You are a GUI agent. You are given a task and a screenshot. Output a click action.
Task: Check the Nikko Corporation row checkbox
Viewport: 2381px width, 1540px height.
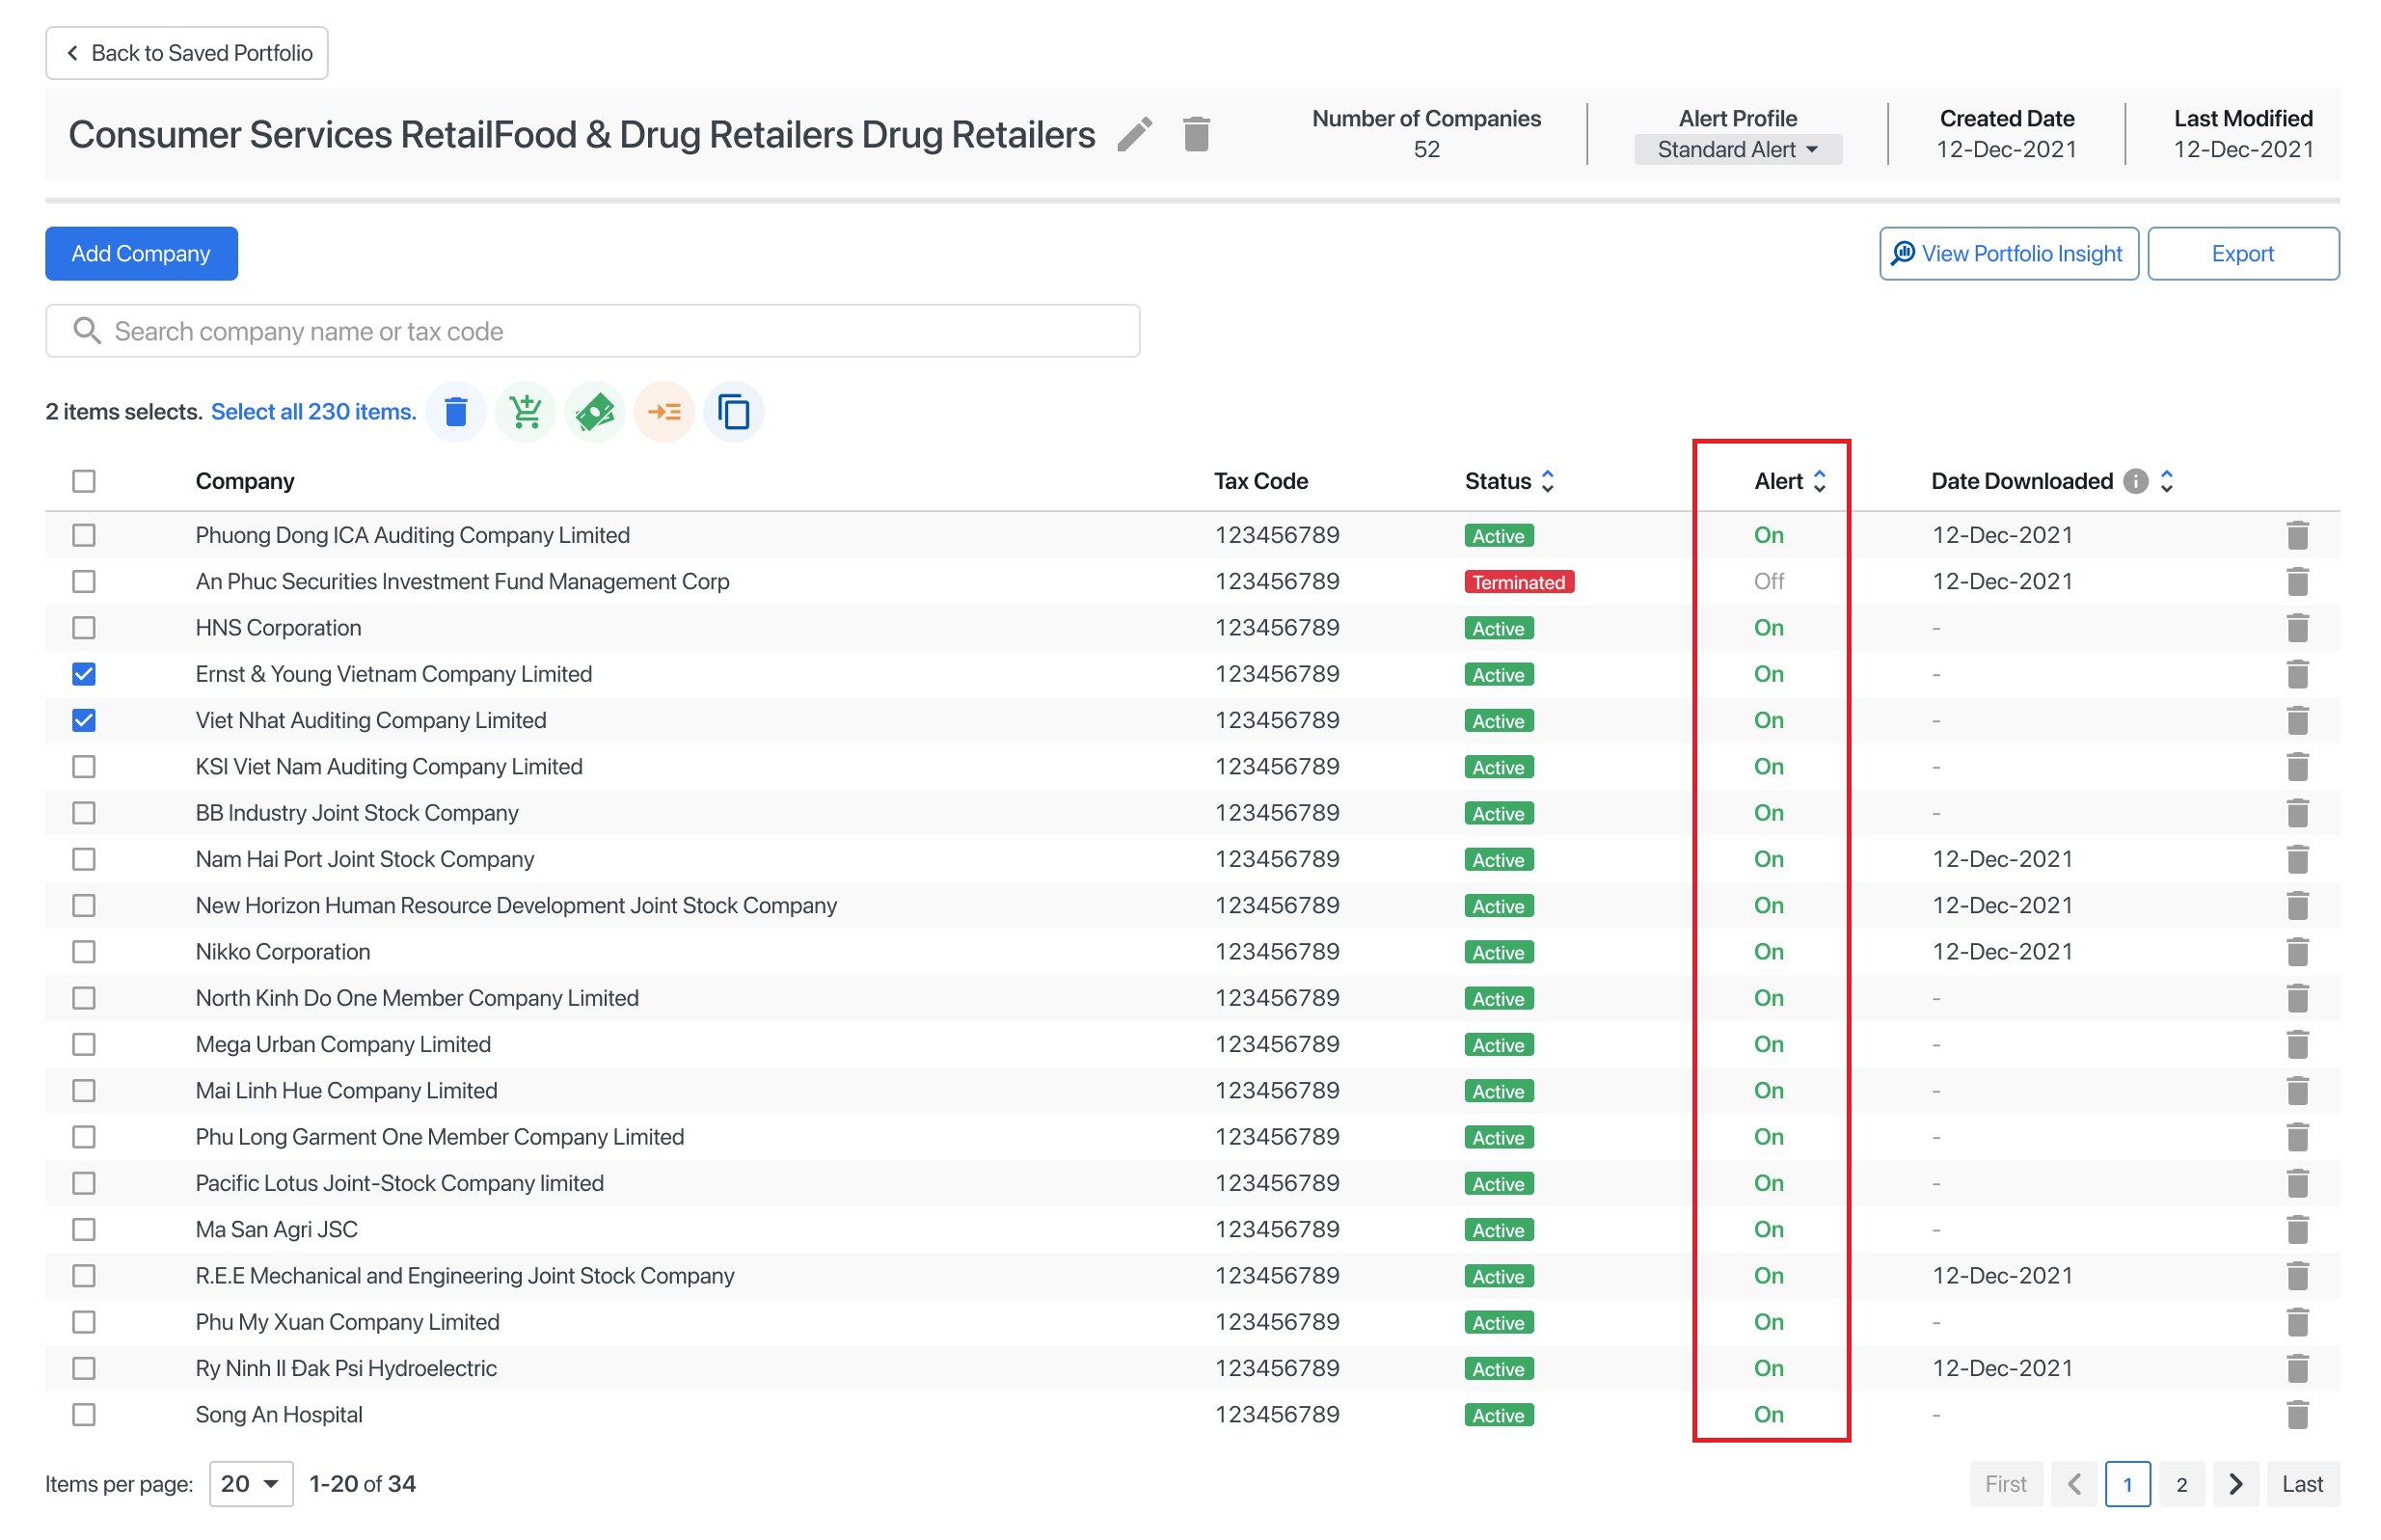(x=84, y=952)
